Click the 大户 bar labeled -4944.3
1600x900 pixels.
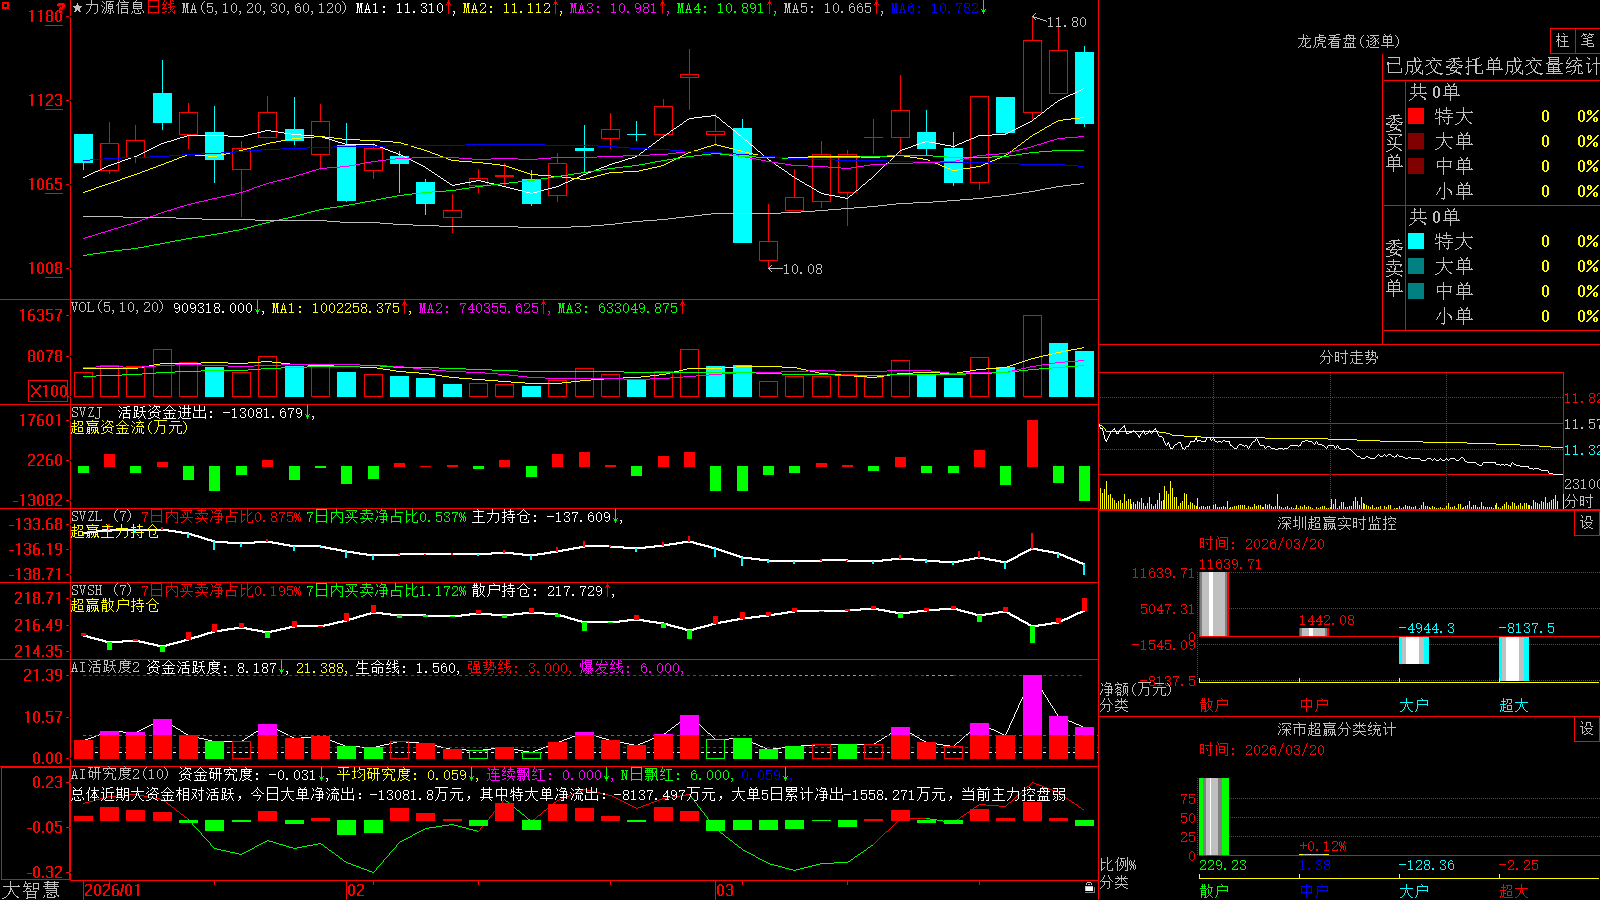[1414, 650]
